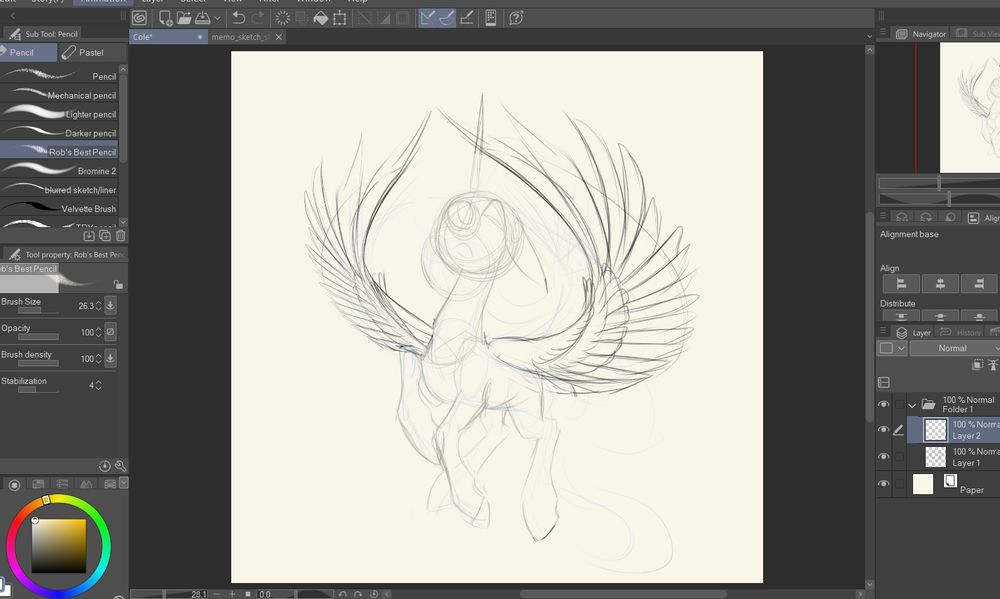1000x599 pixels.
Task: Toggle snap to ruler
Action: (x=427, y=18)
